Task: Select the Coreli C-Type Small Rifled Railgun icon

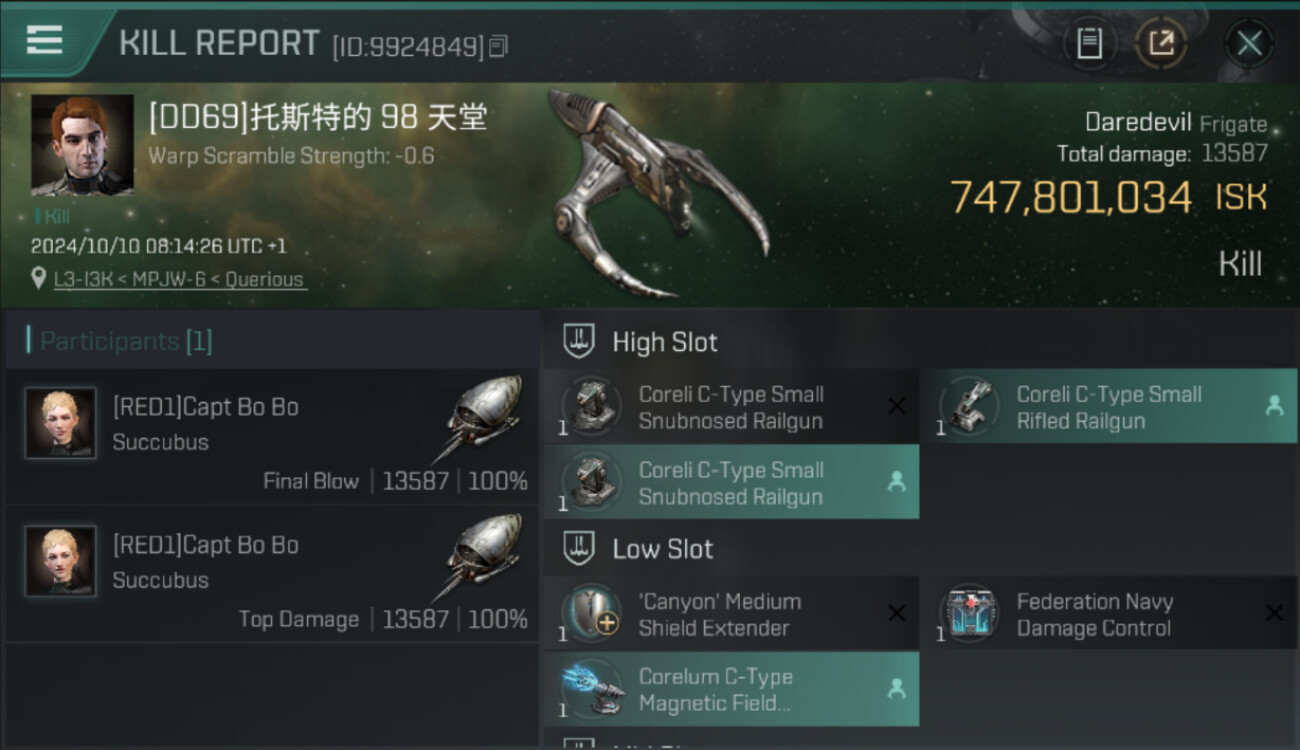Action: click(x=968, y=406)
